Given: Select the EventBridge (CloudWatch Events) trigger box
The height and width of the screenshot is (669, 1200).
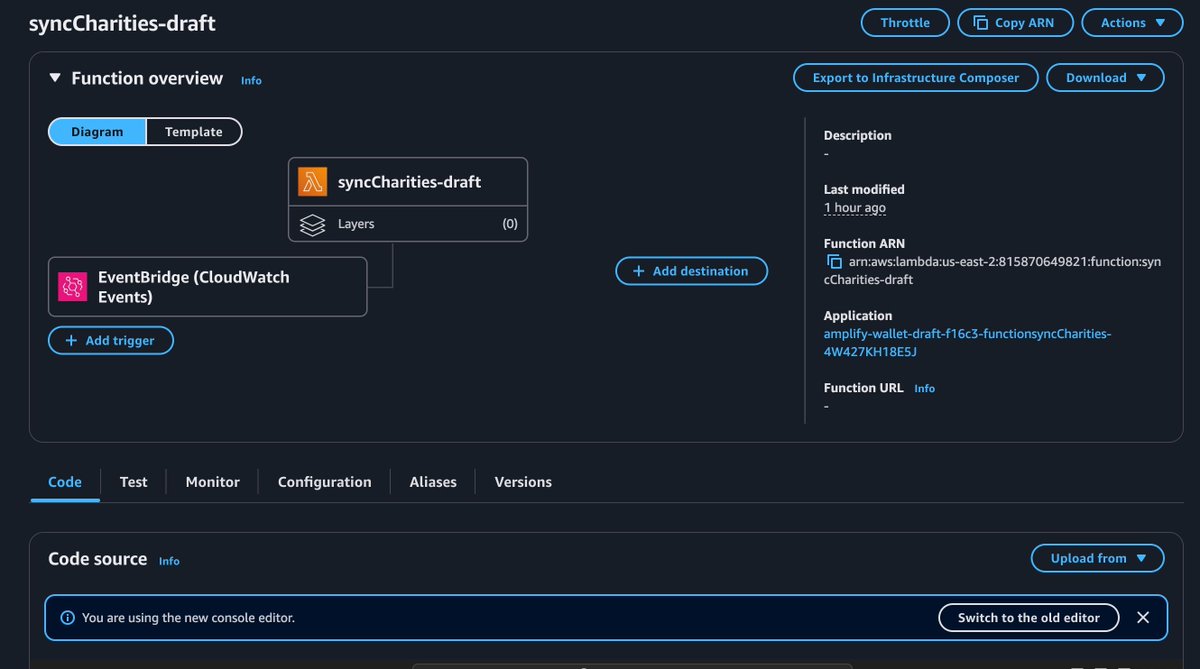Looking at the screenshot, I should pyautogui.click(x=207, y=287).
